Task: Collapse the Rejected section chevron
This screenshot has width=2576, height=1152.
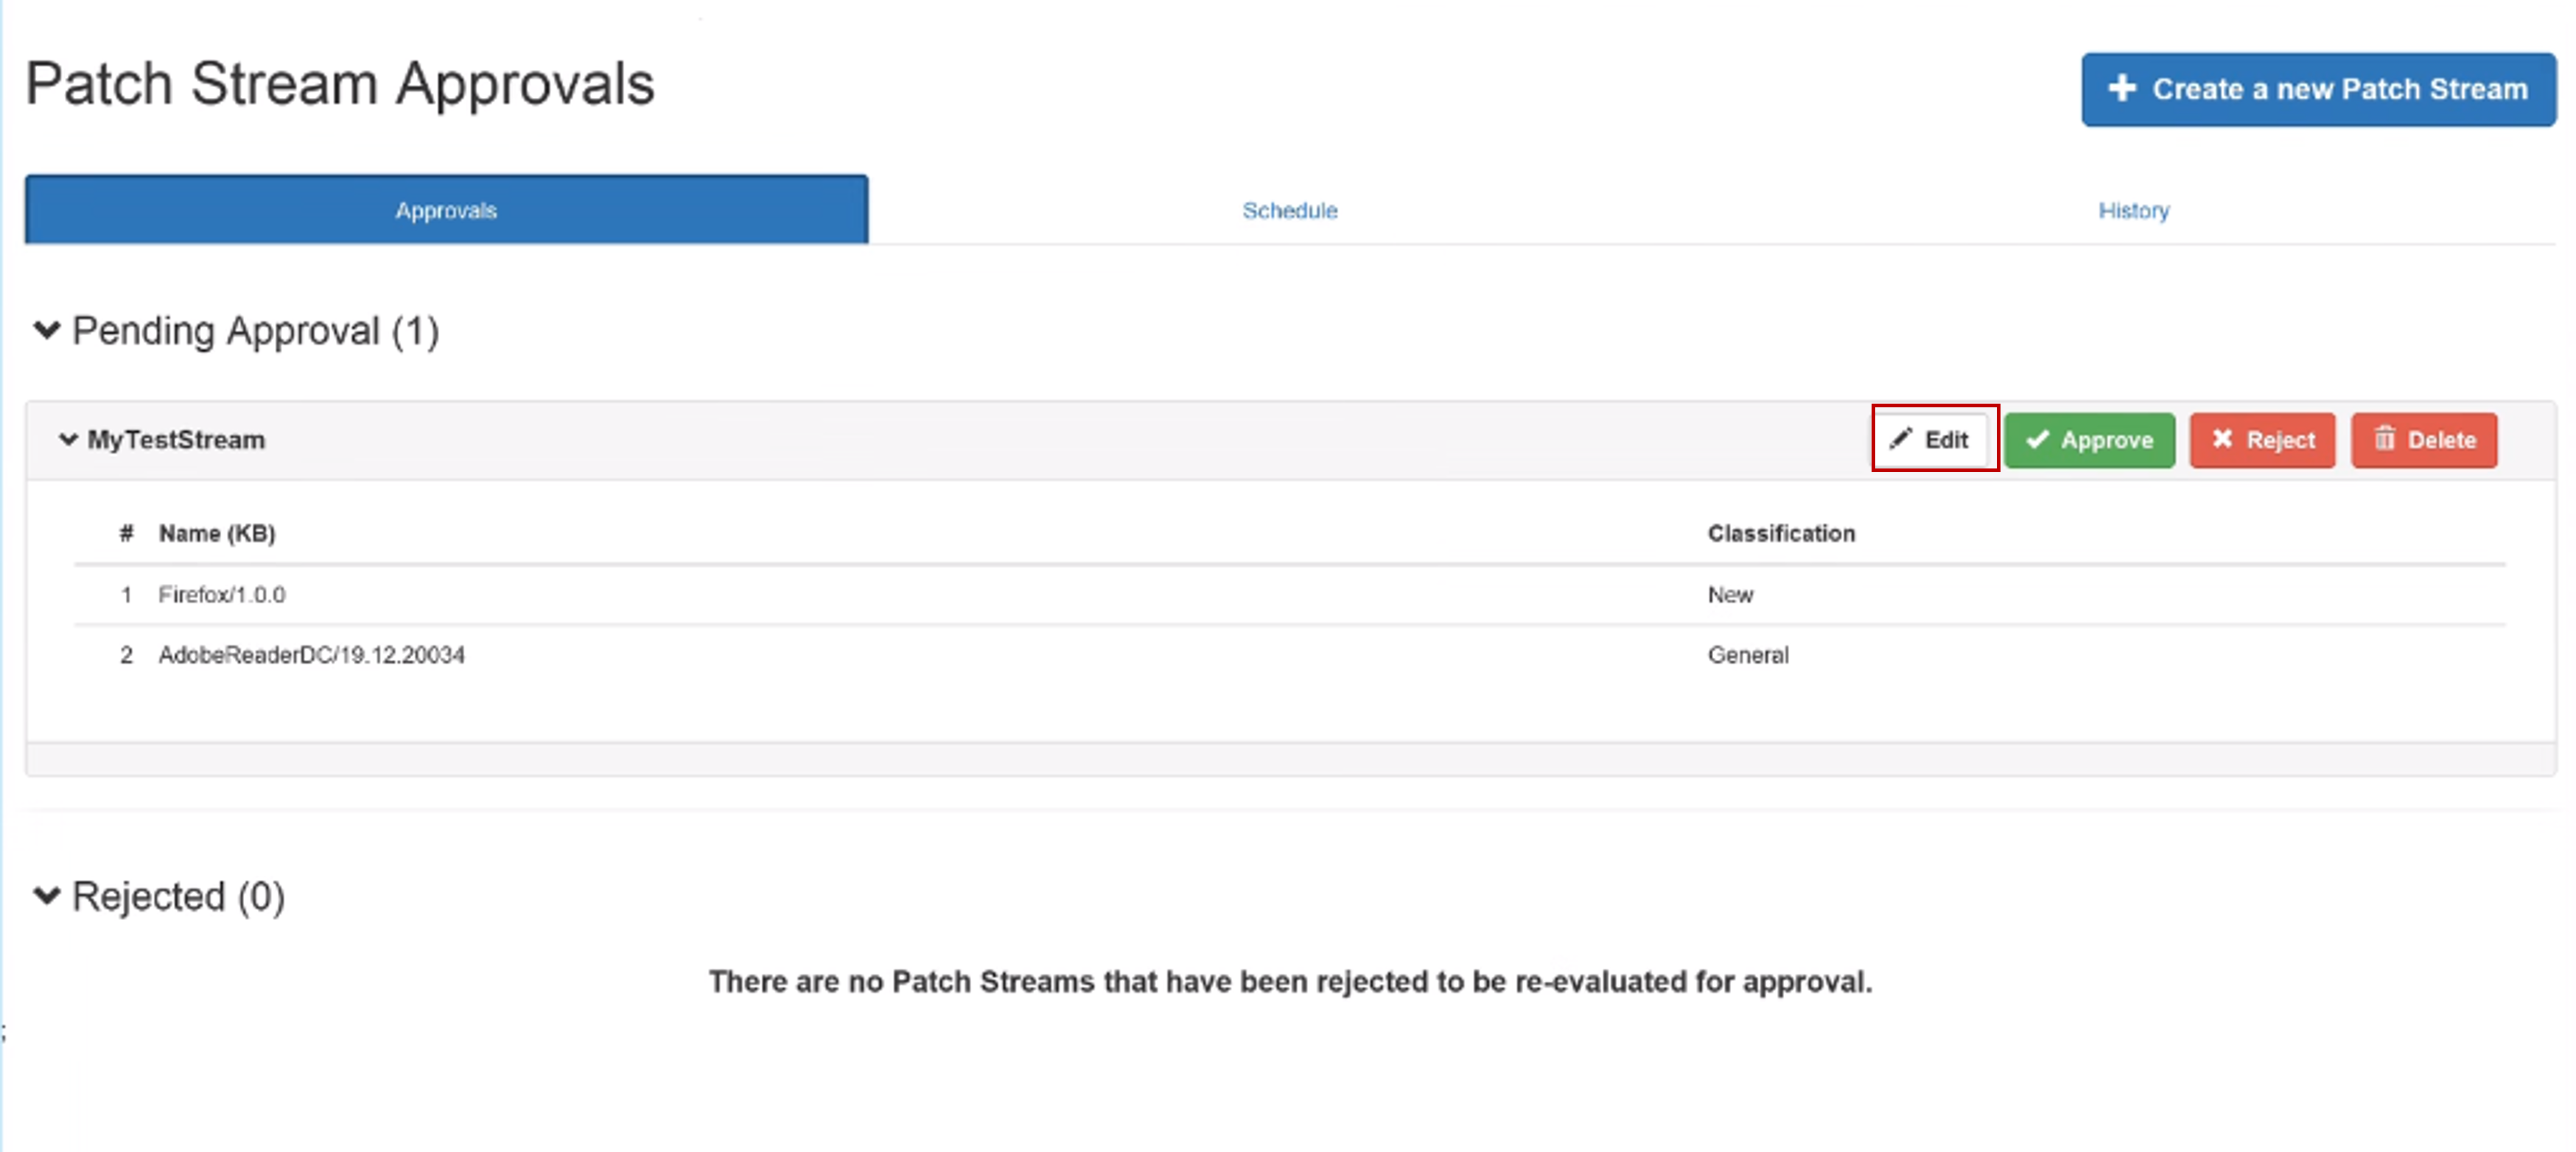Action: click(x=47, y=895)
